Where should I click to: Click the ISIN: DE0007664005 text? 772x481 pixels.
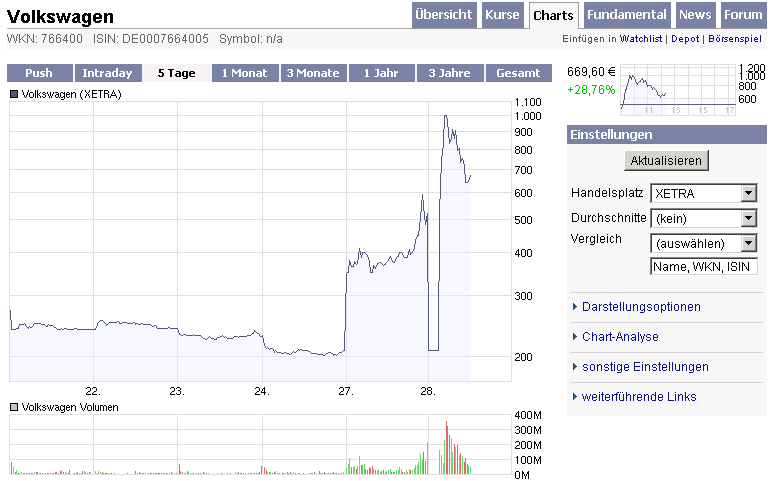click(151, 39)
